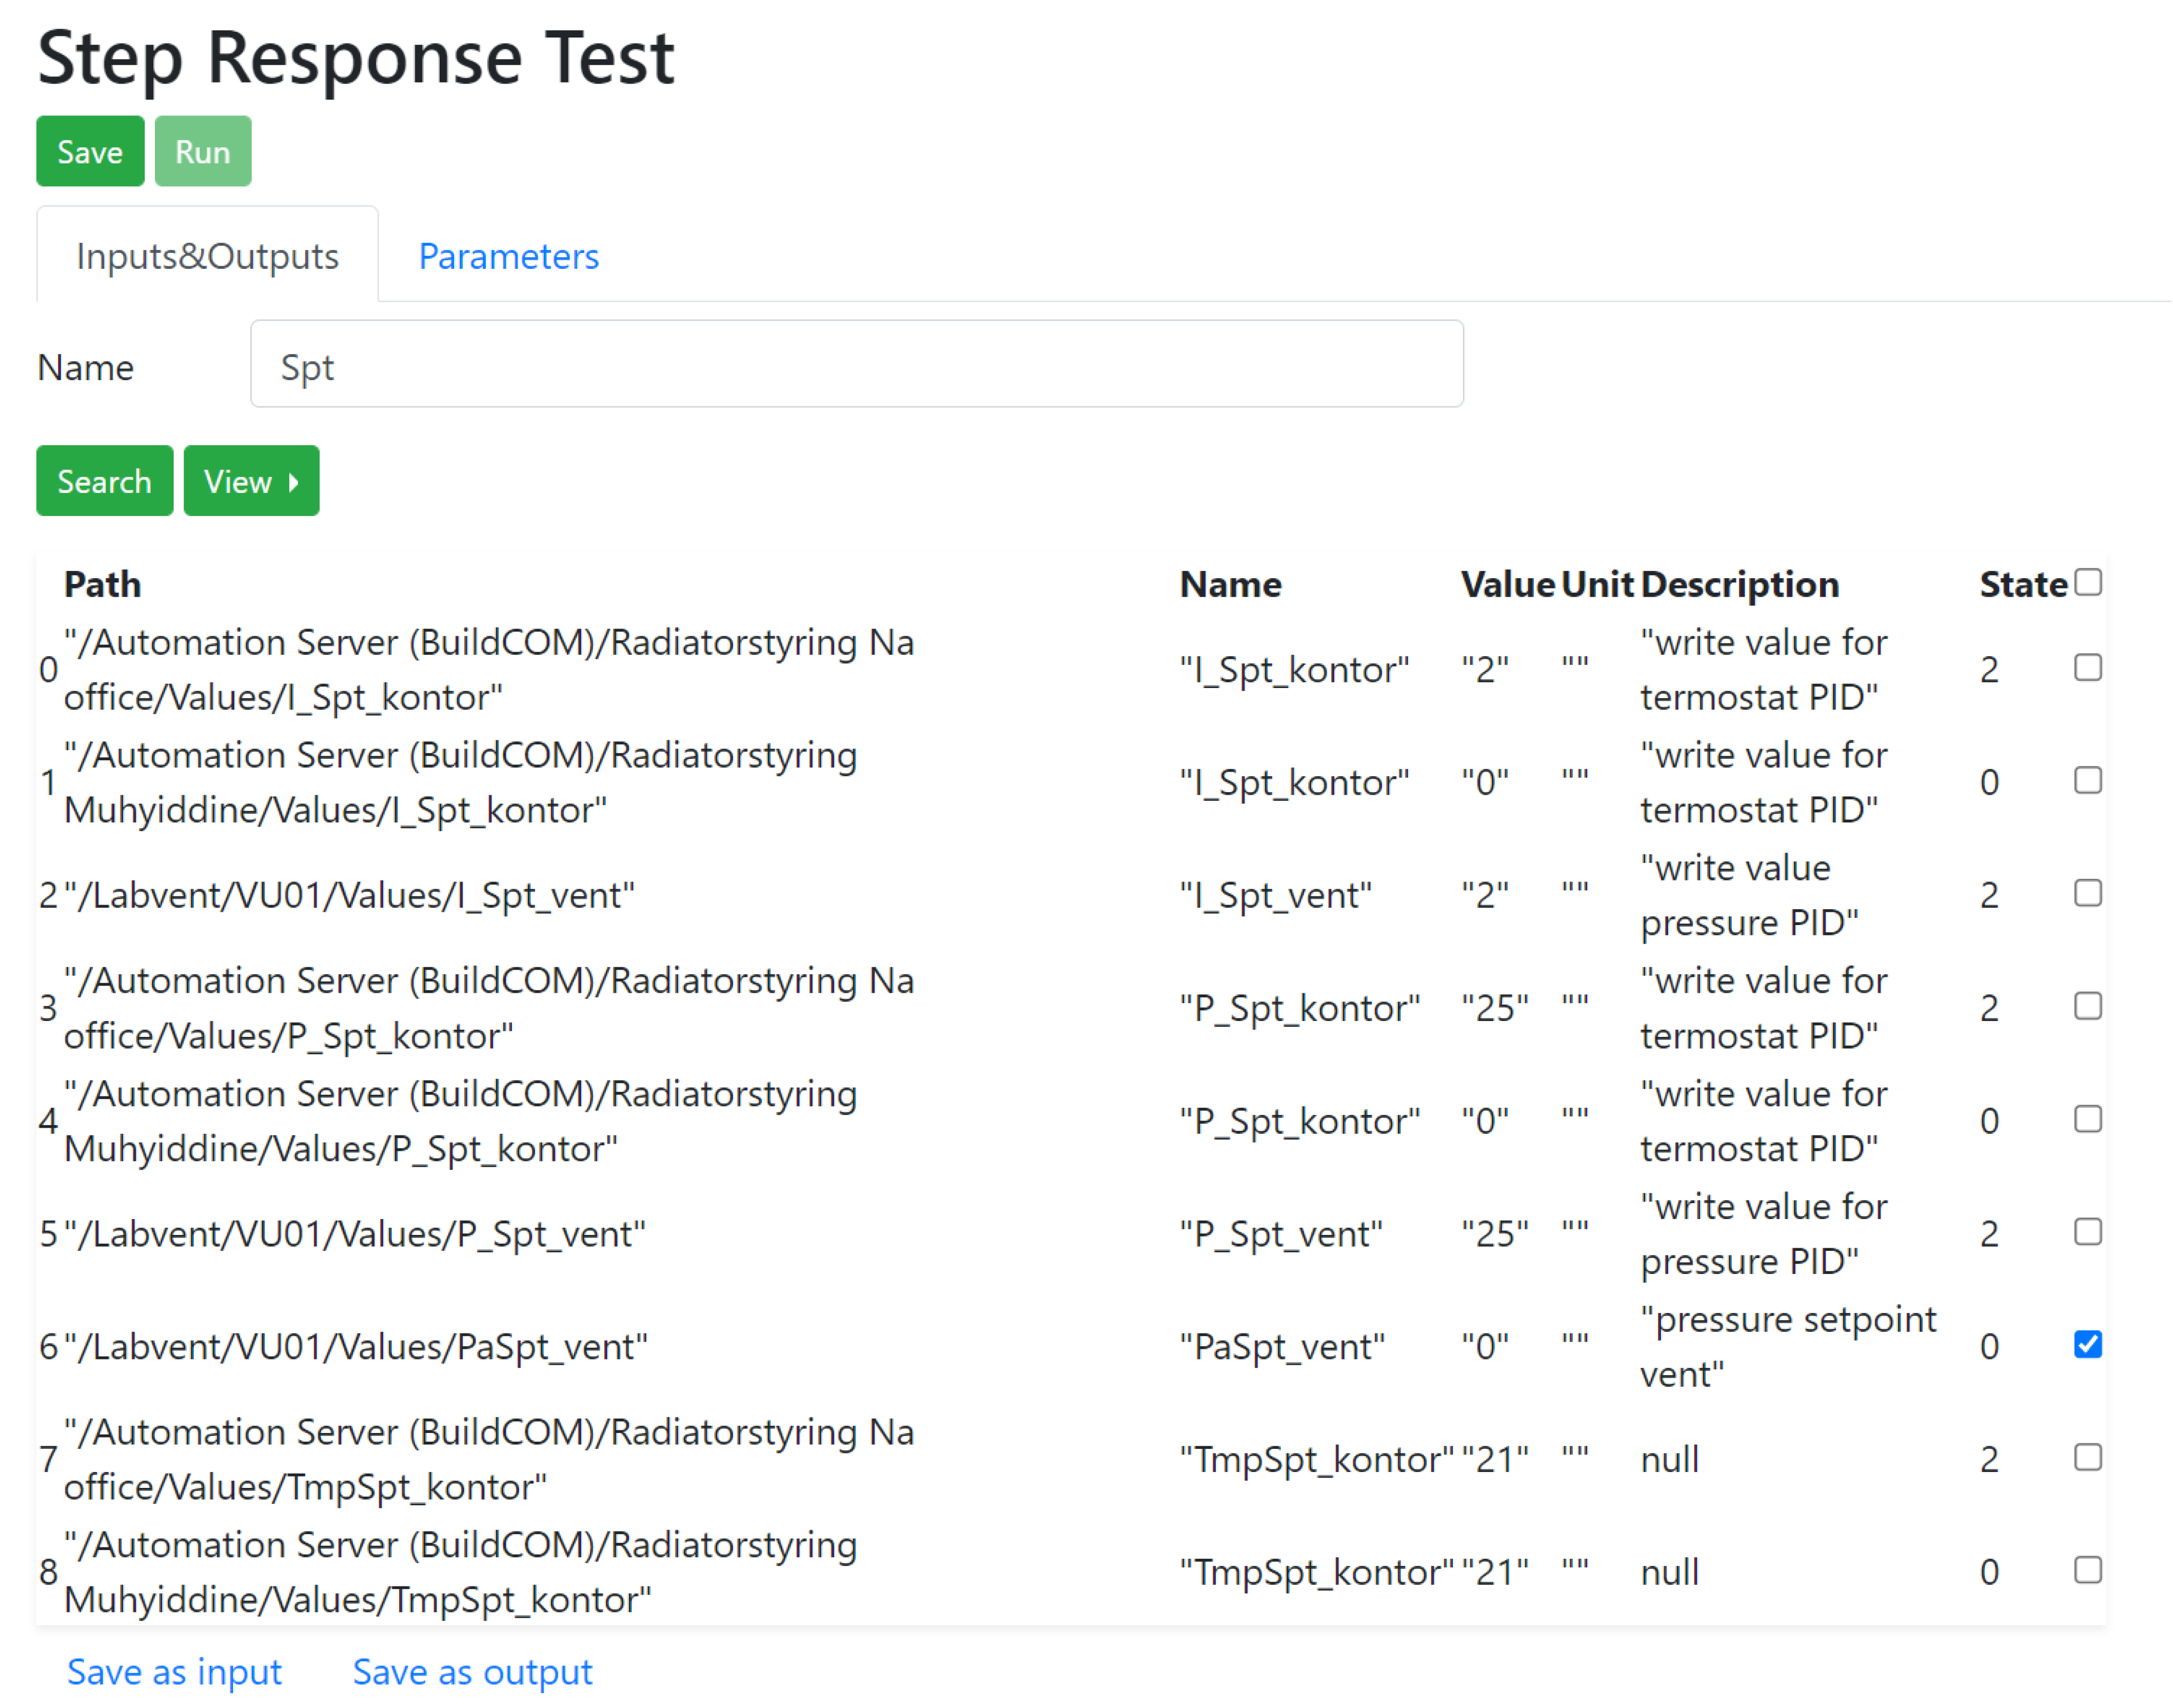Click the Name input field containing Spt
The height and width of the screenshot is (1708, 2173).
pos(856,365)
